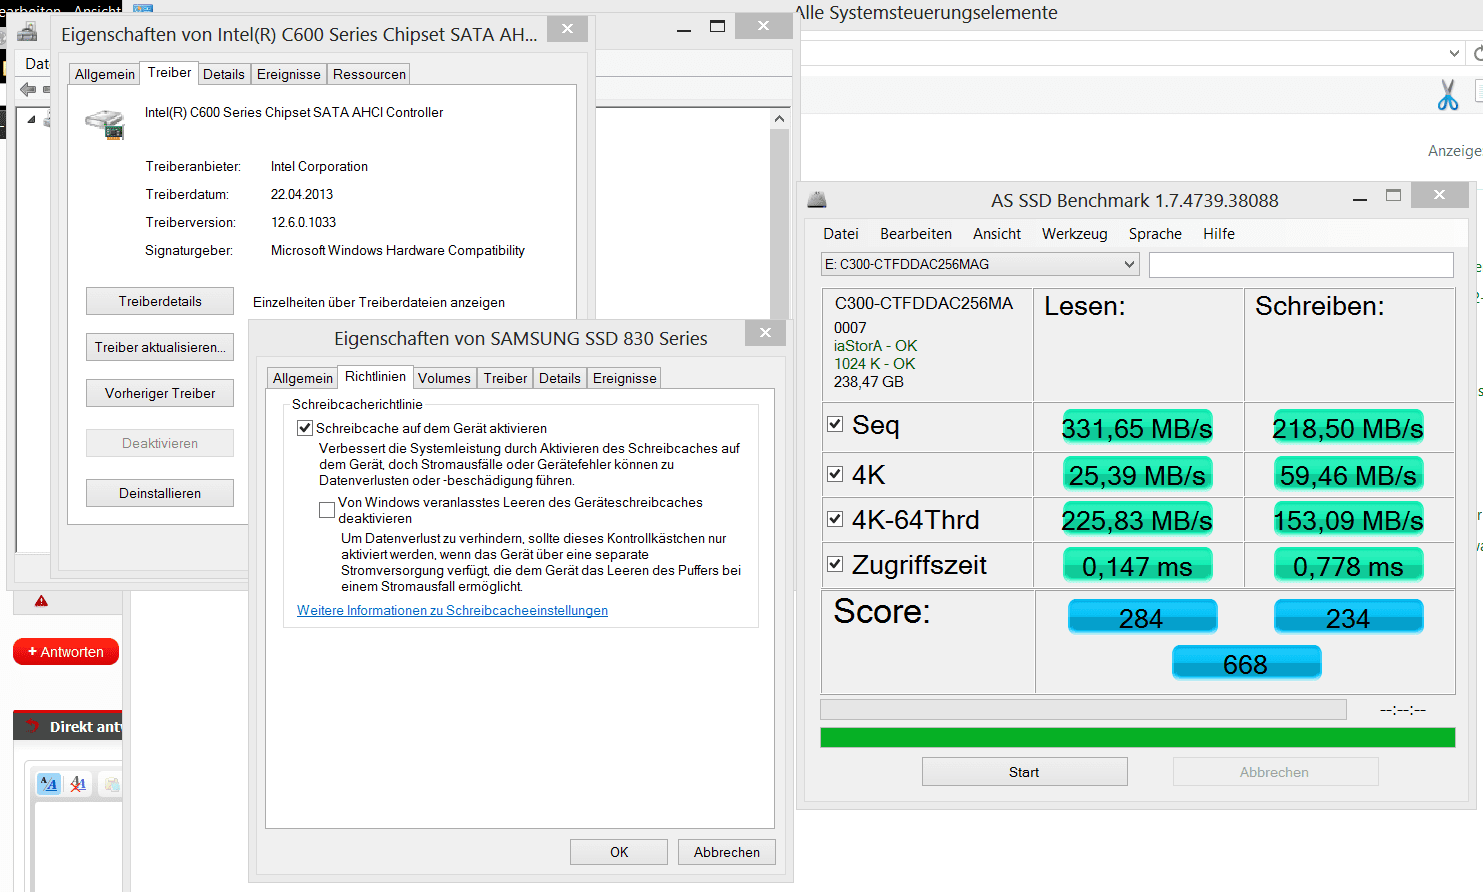Click the Treiberdetails button
This screenshot has height=892, width=1483.
pos(160,301)
